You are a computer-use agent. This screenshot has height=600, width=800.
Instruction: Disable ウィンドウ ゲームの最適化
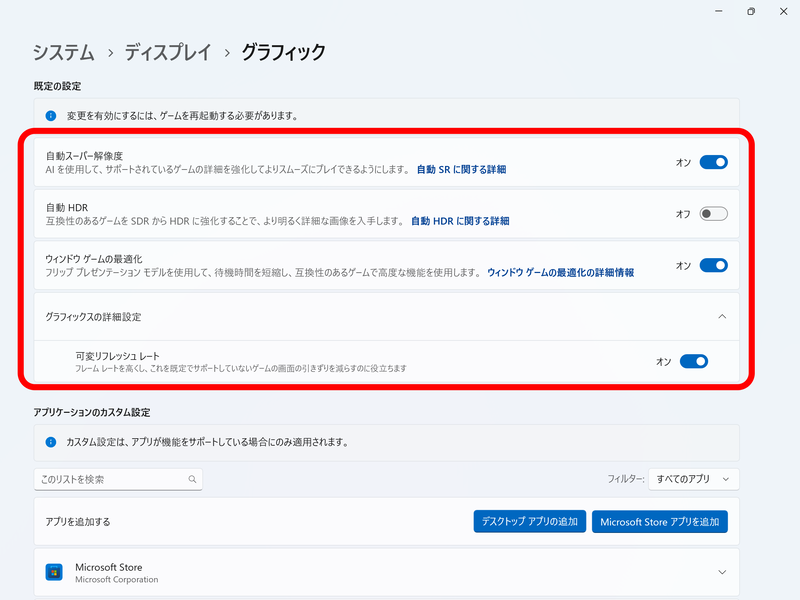712,265
